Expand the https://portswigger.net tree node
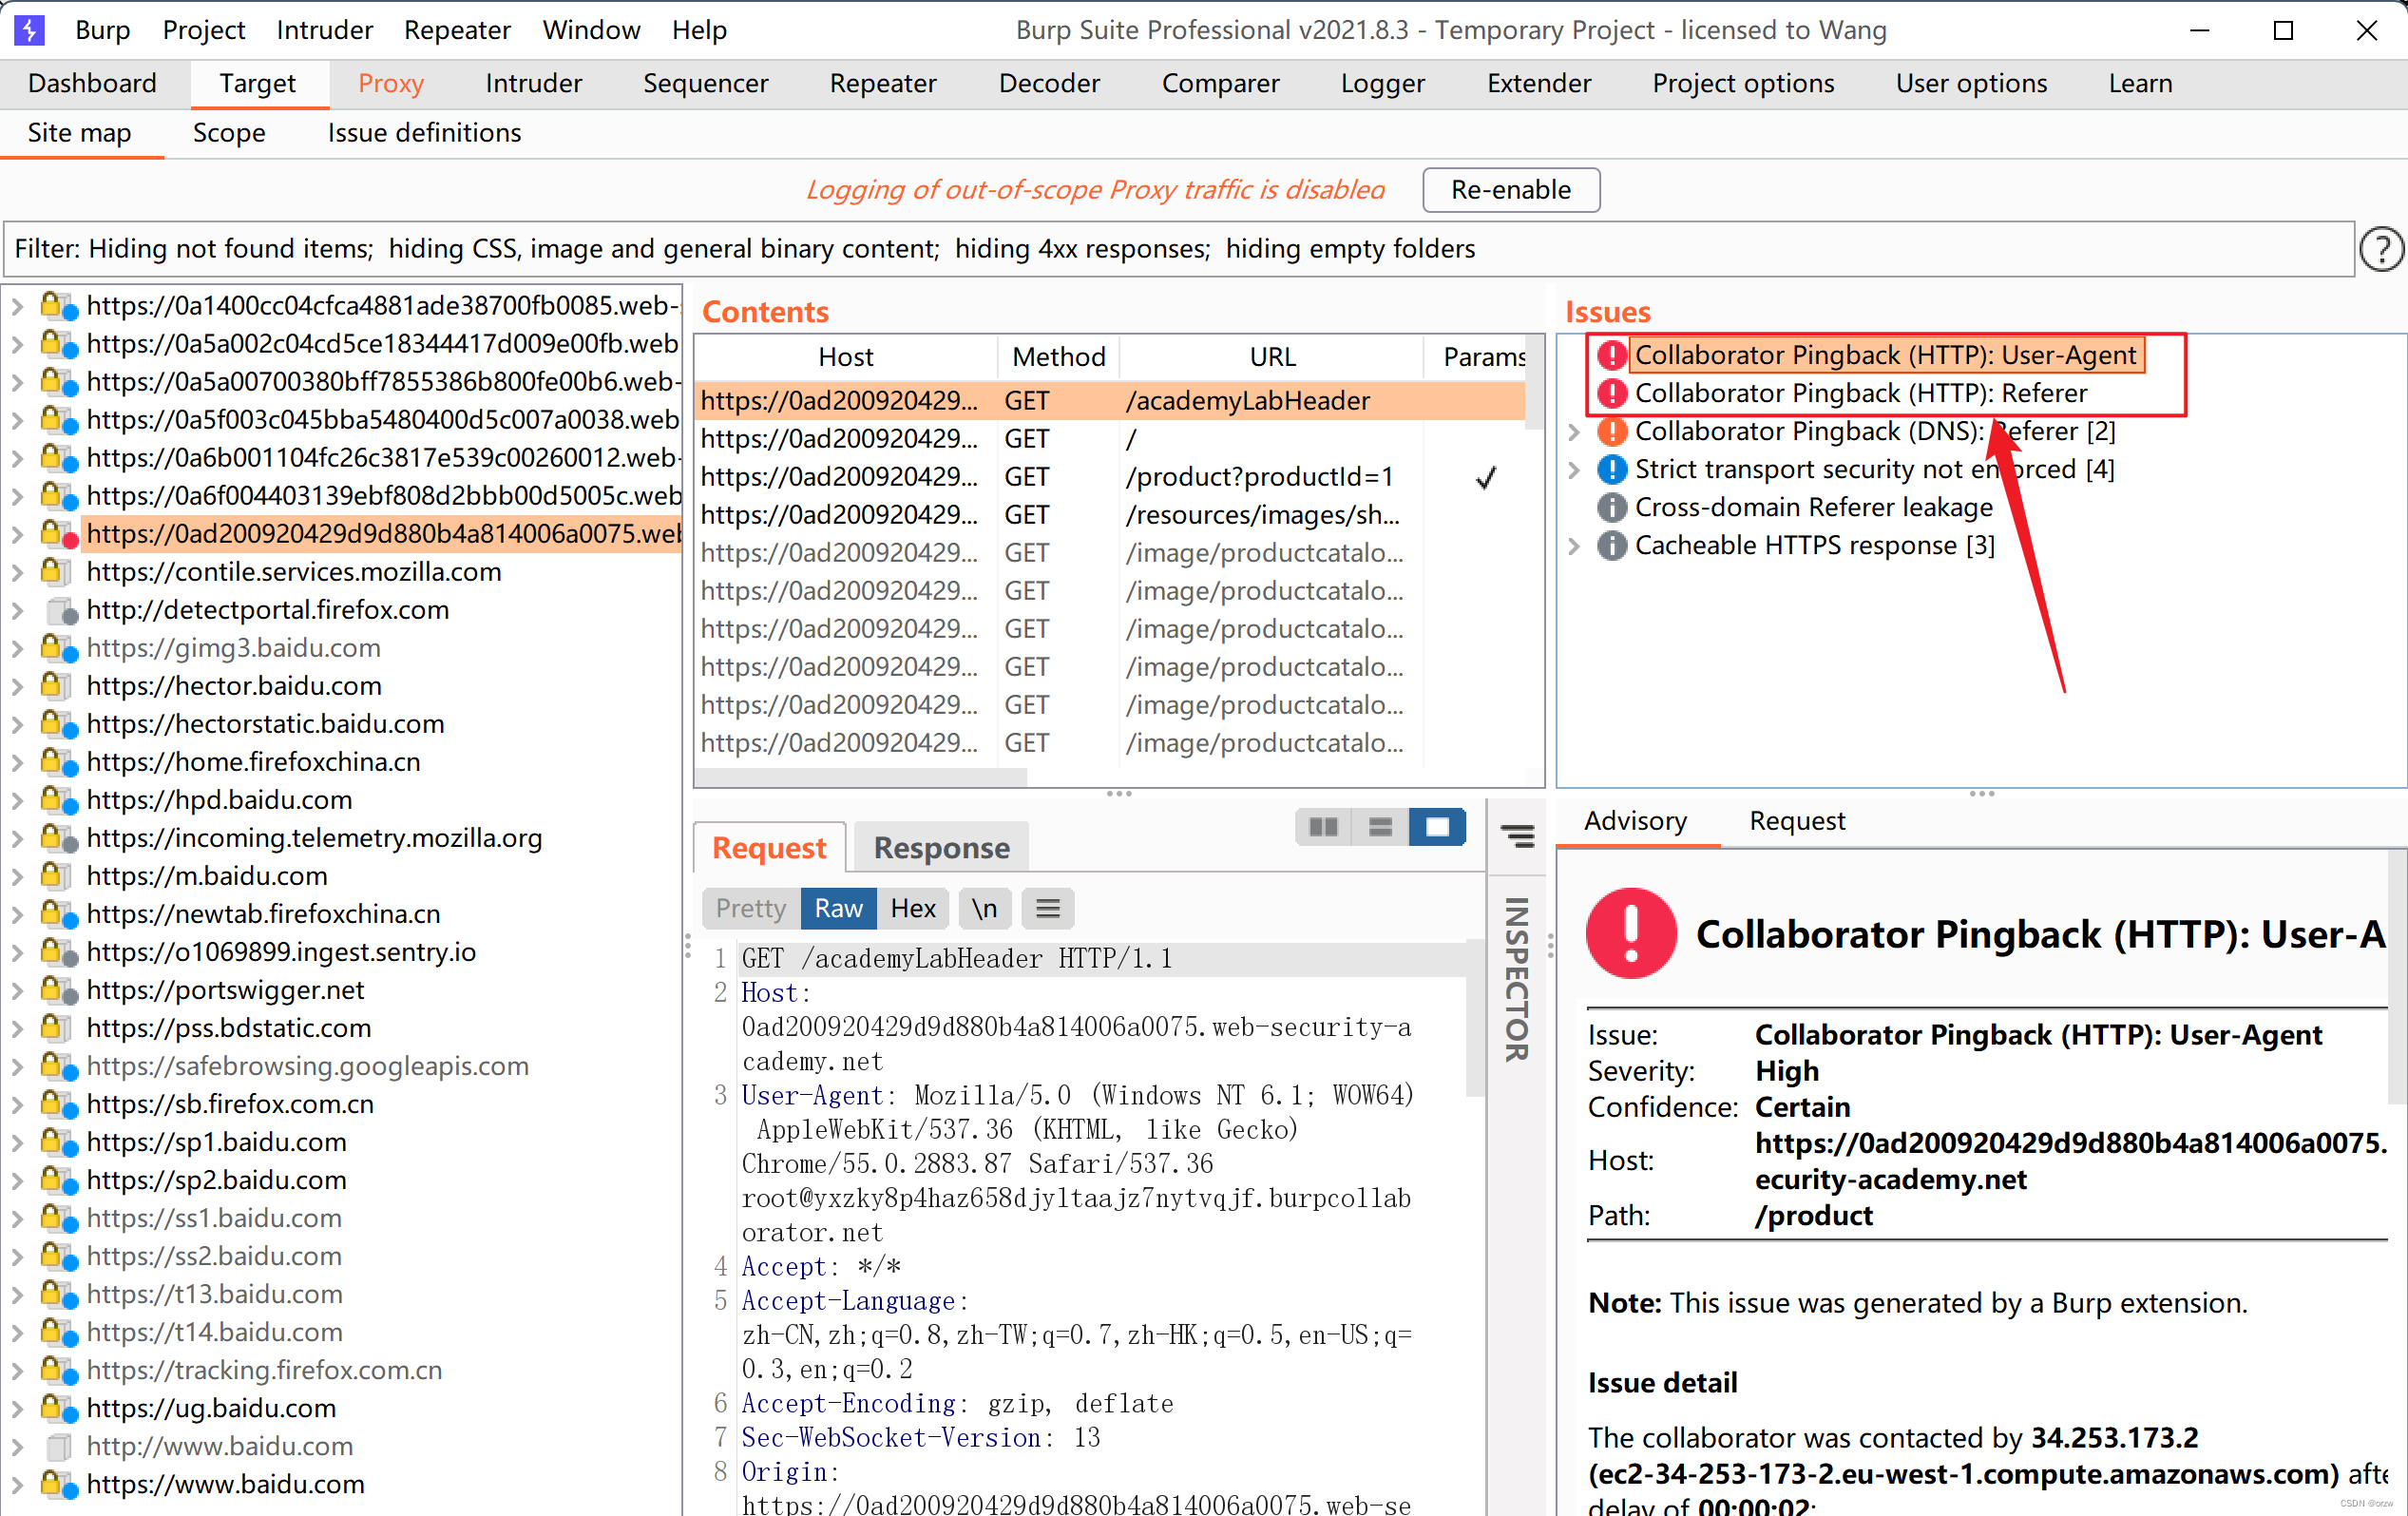The width and height of the screenshot is (2408, 1516). [17, 990]
